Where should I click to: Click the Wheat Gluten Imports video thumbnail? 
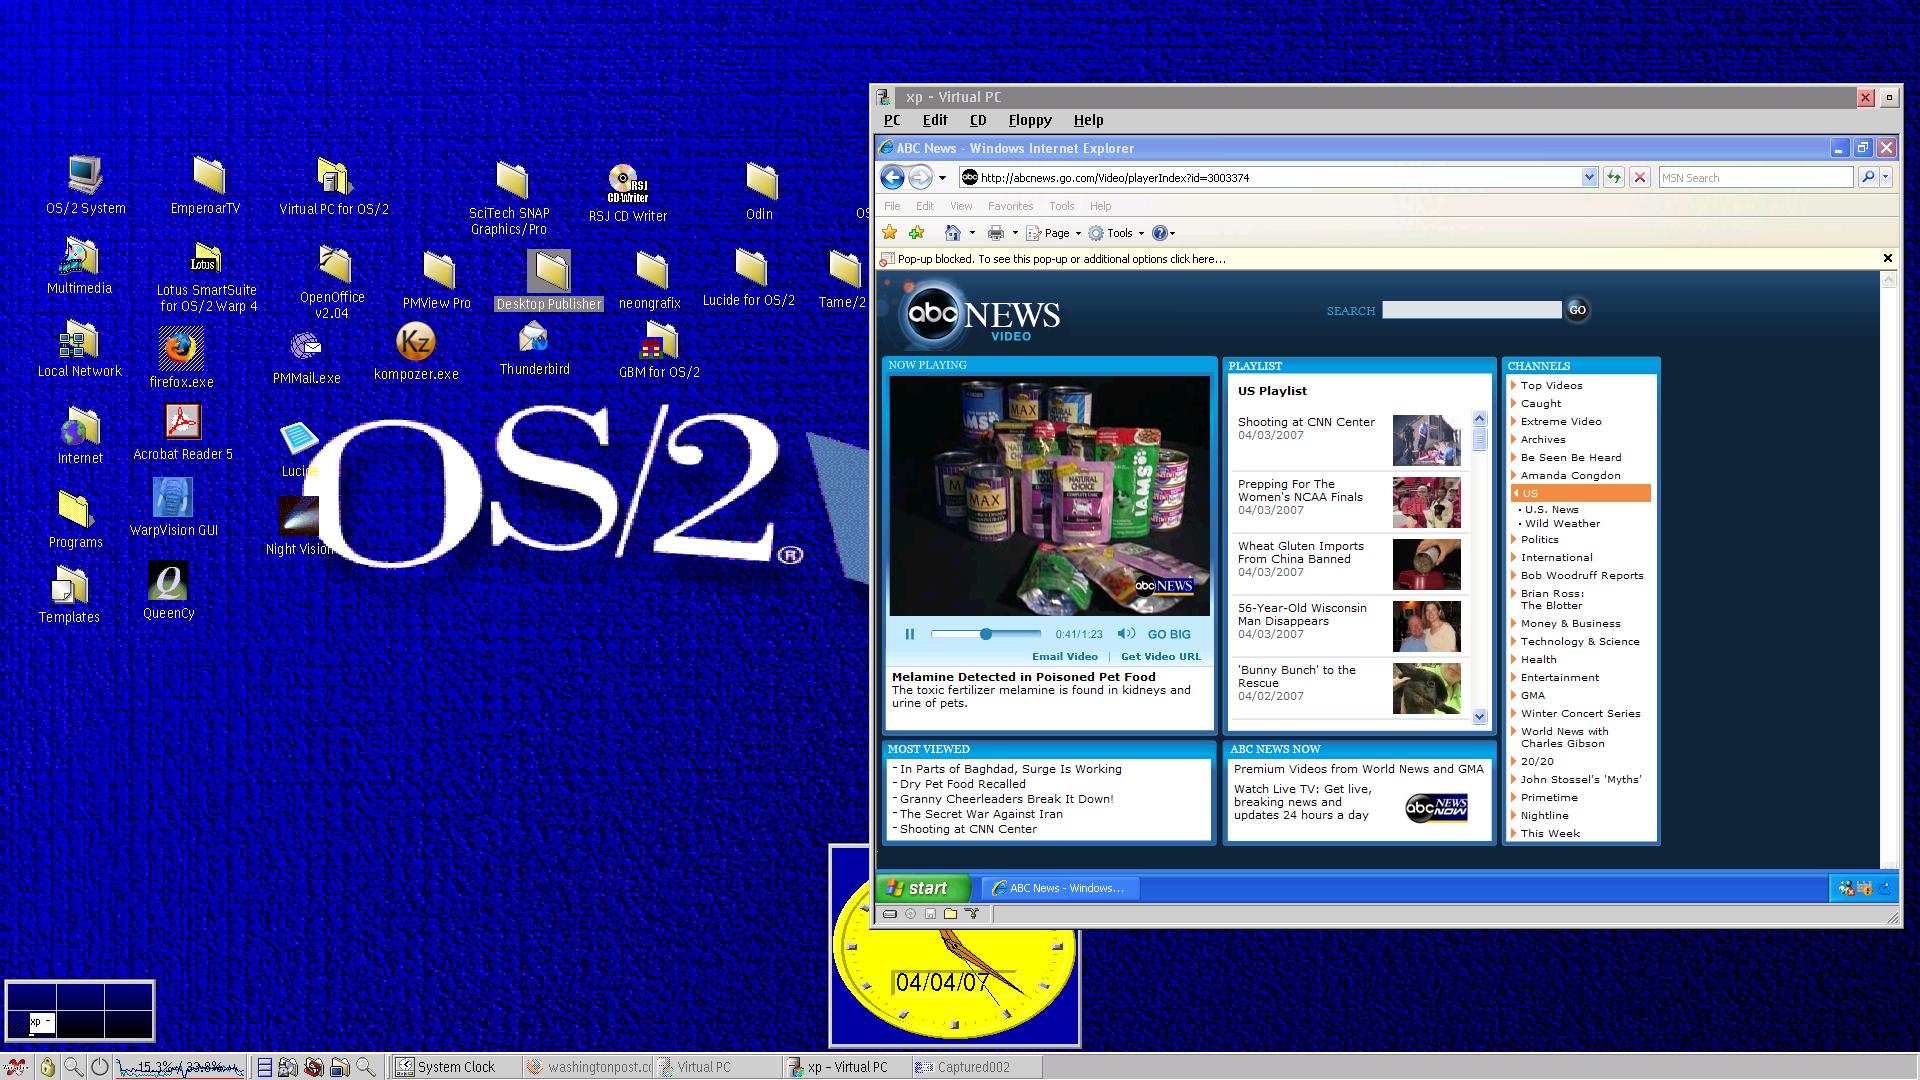coord(1426,564)
